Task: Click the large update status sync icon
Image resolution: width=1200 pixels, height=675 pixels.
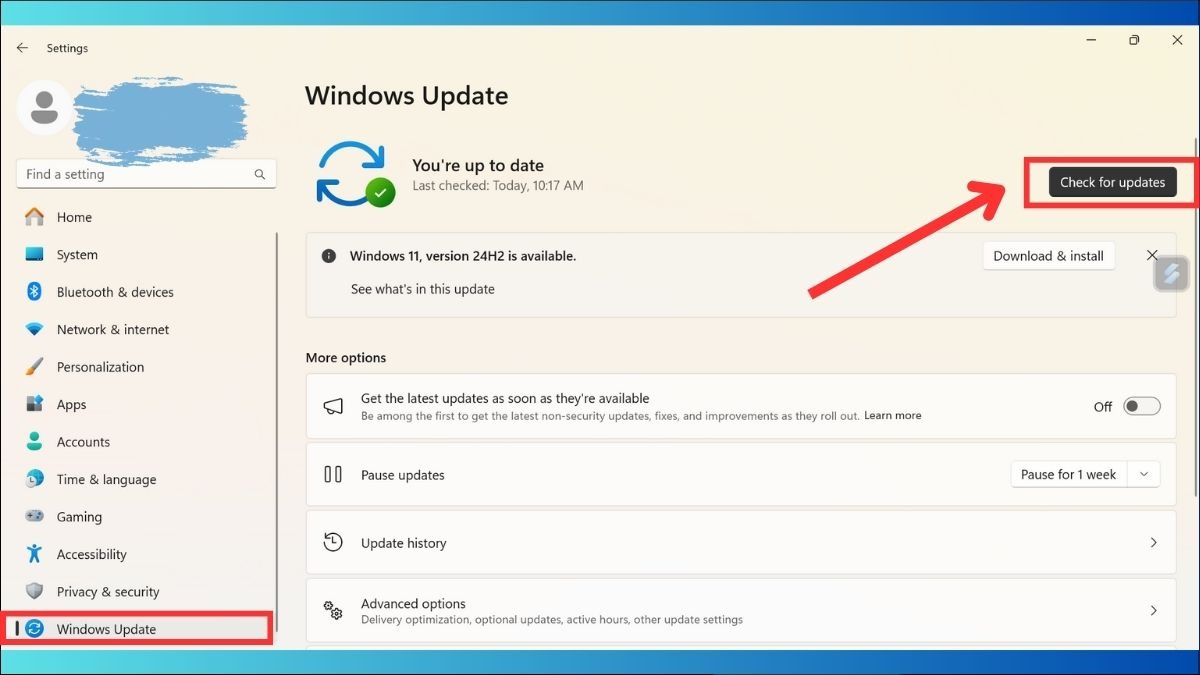Action: click(x=354, y=174)
